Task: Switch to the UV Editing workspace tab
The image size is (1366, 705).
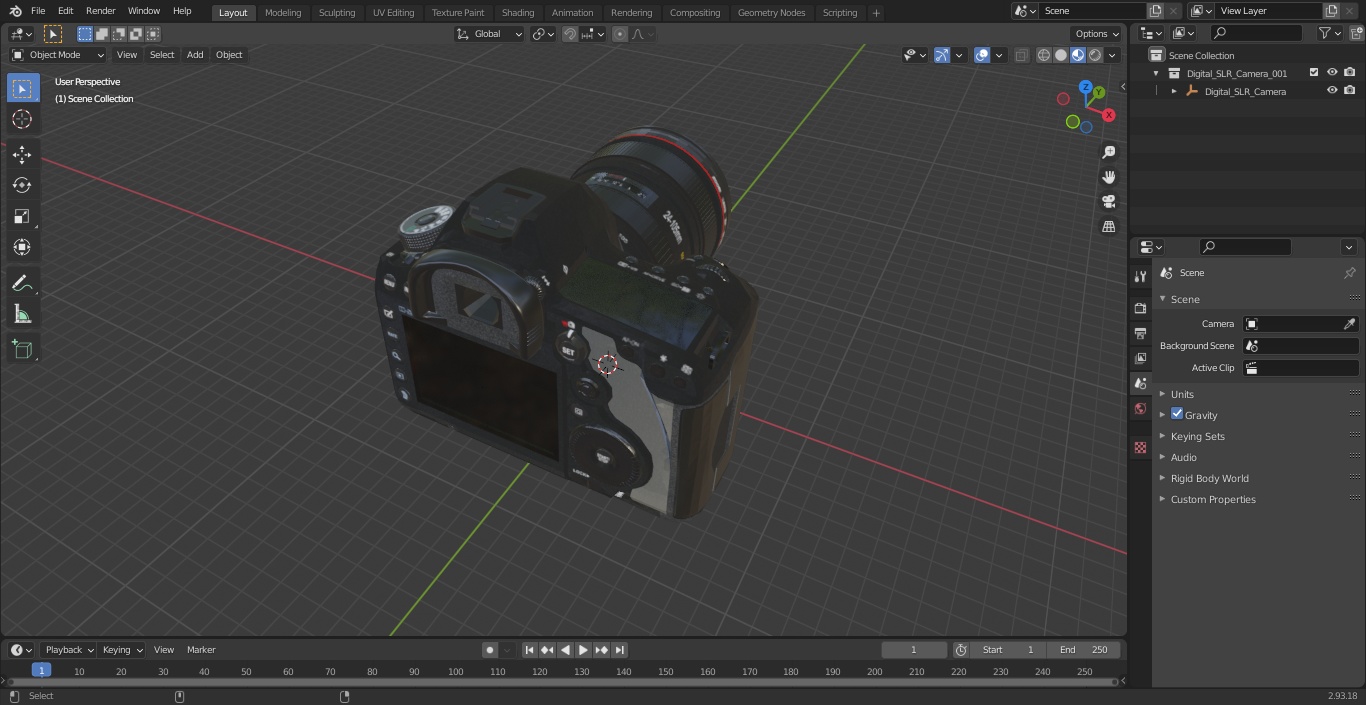Action: coord(393,13)
